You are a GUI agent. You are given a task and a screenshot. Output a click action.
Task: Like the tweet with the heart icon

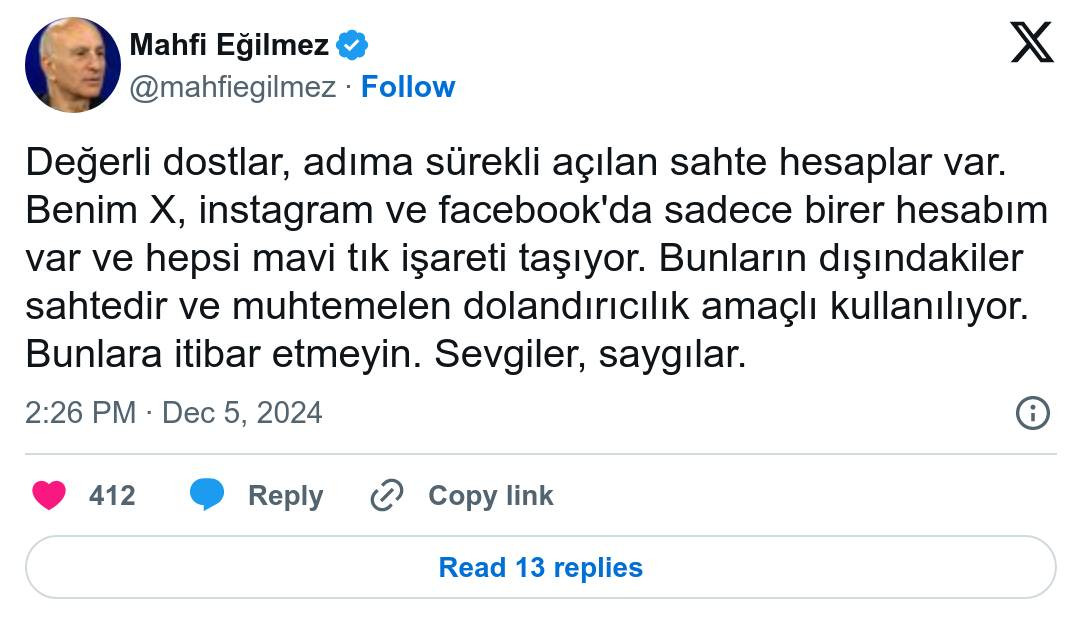coord(49,495)
